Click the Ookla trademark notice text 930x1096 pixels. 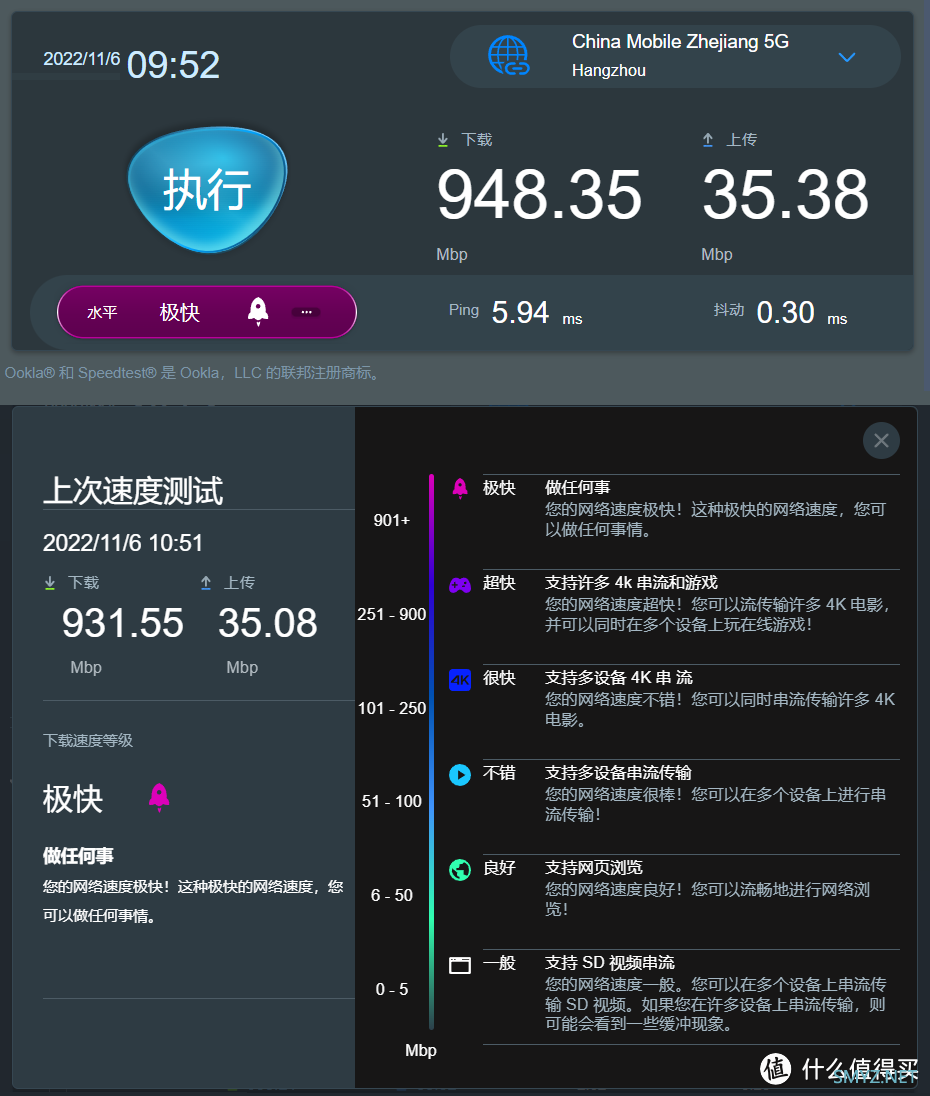pos(194,373)
